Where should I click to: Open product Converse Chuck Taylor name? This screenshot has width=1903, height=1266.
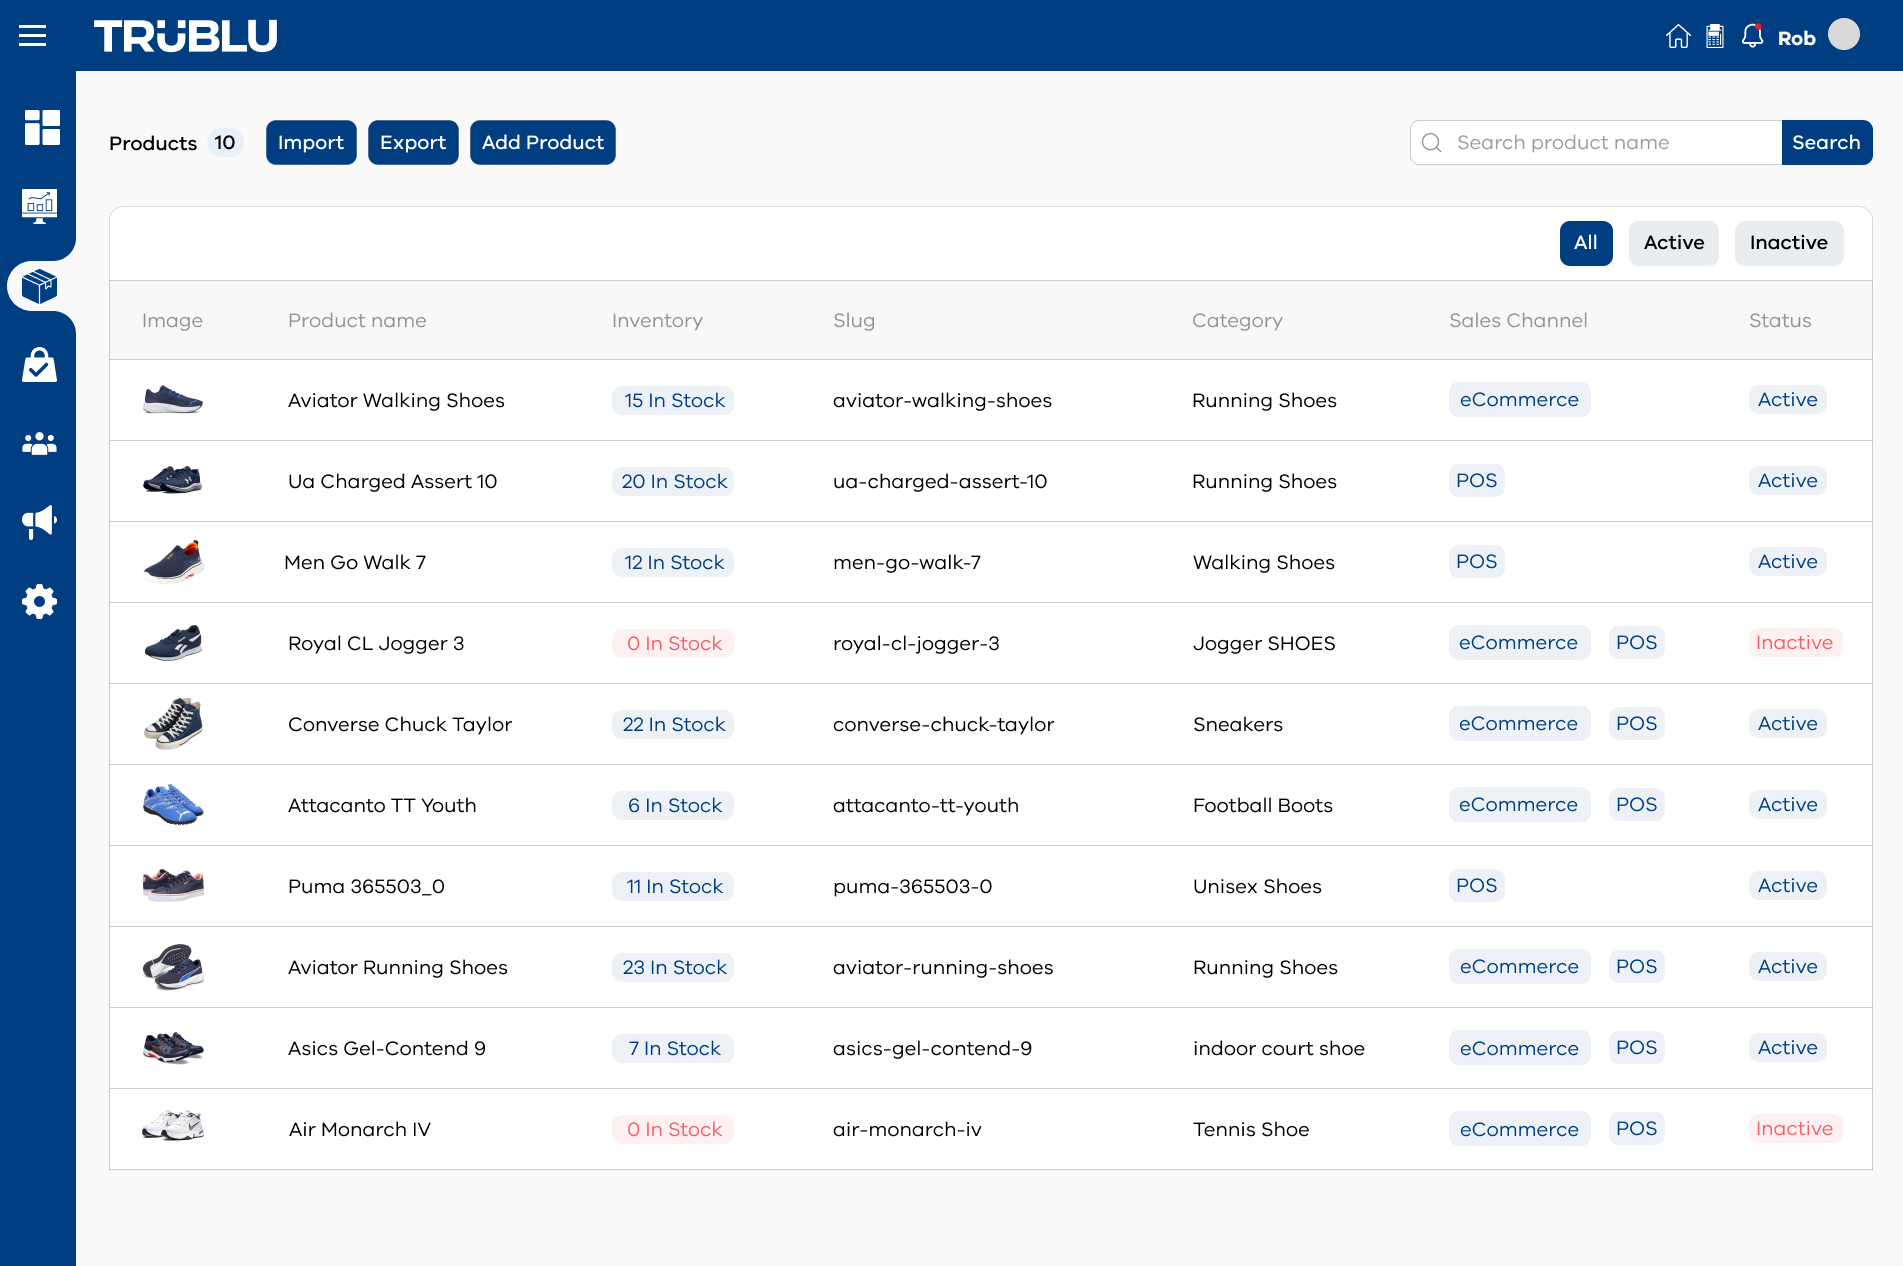(400, 724)
